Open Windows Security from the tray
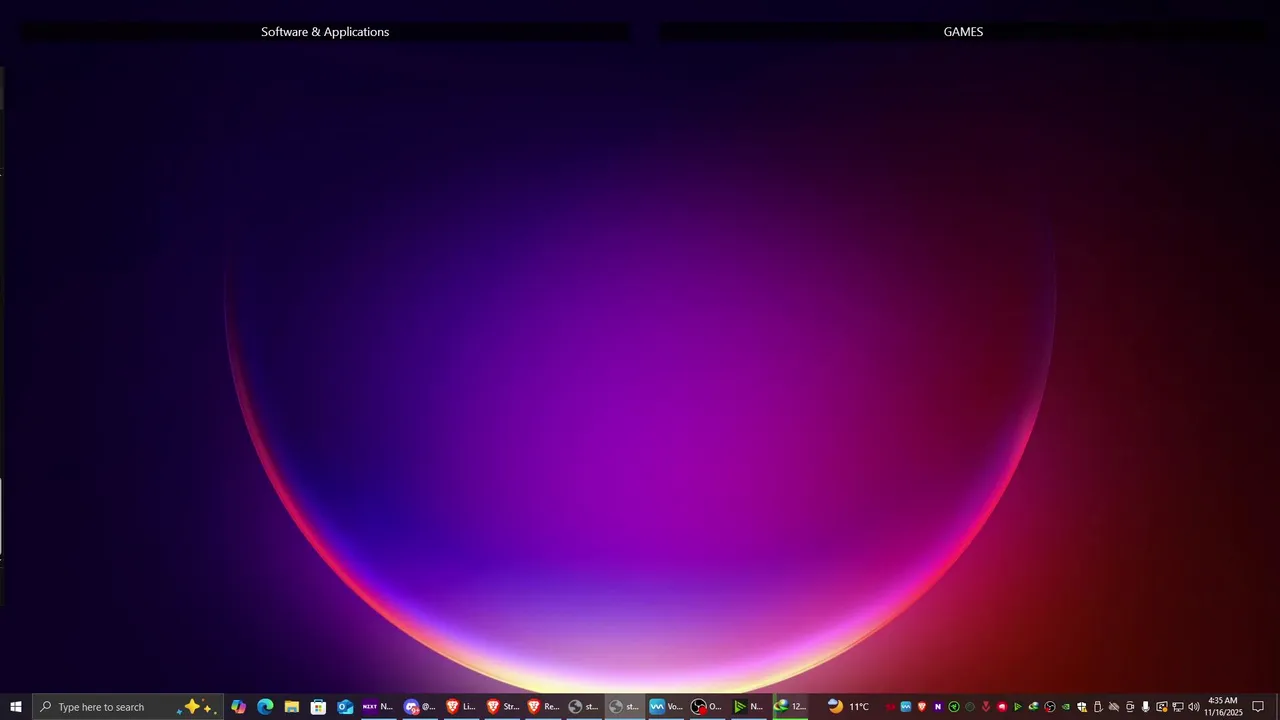The image size is (1280, 720). pyautogui.click(x=1082, y=707)
